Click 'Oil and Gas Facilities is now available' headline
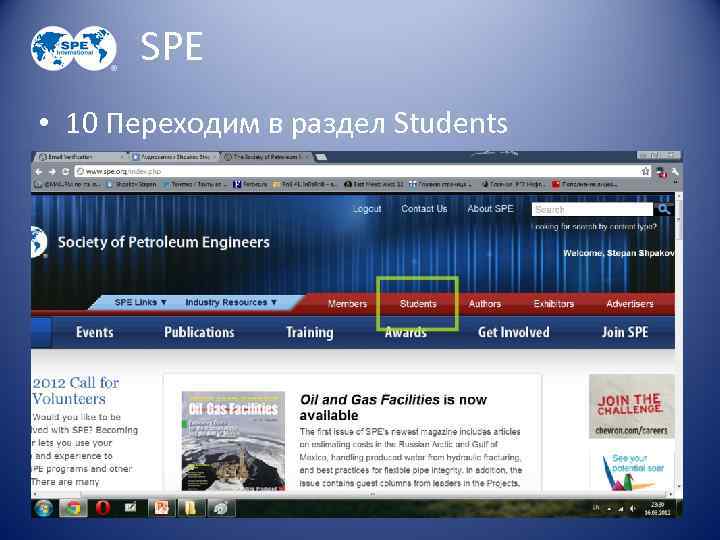 393,407
